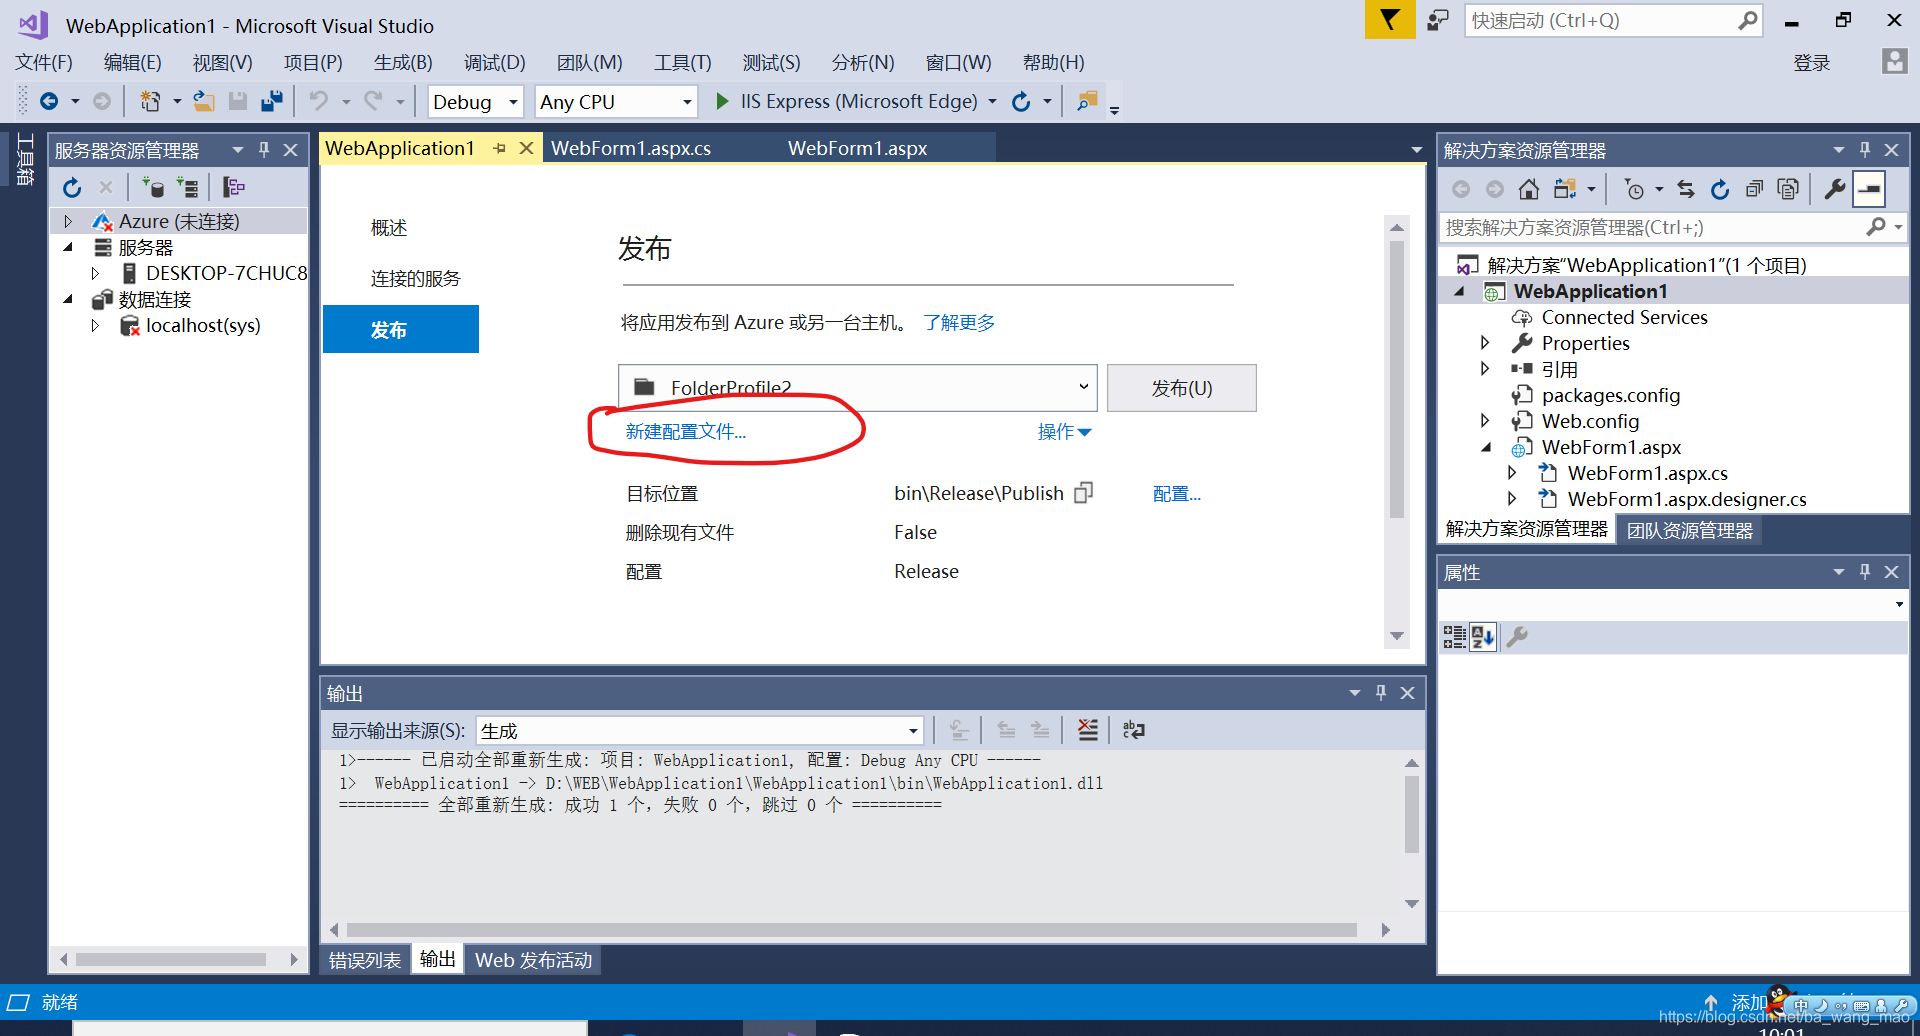Open the Any CPU platform dropdown
The width and height of the screenshot is (1920, 1036).
pyautogui.click(x=615, y=102)
